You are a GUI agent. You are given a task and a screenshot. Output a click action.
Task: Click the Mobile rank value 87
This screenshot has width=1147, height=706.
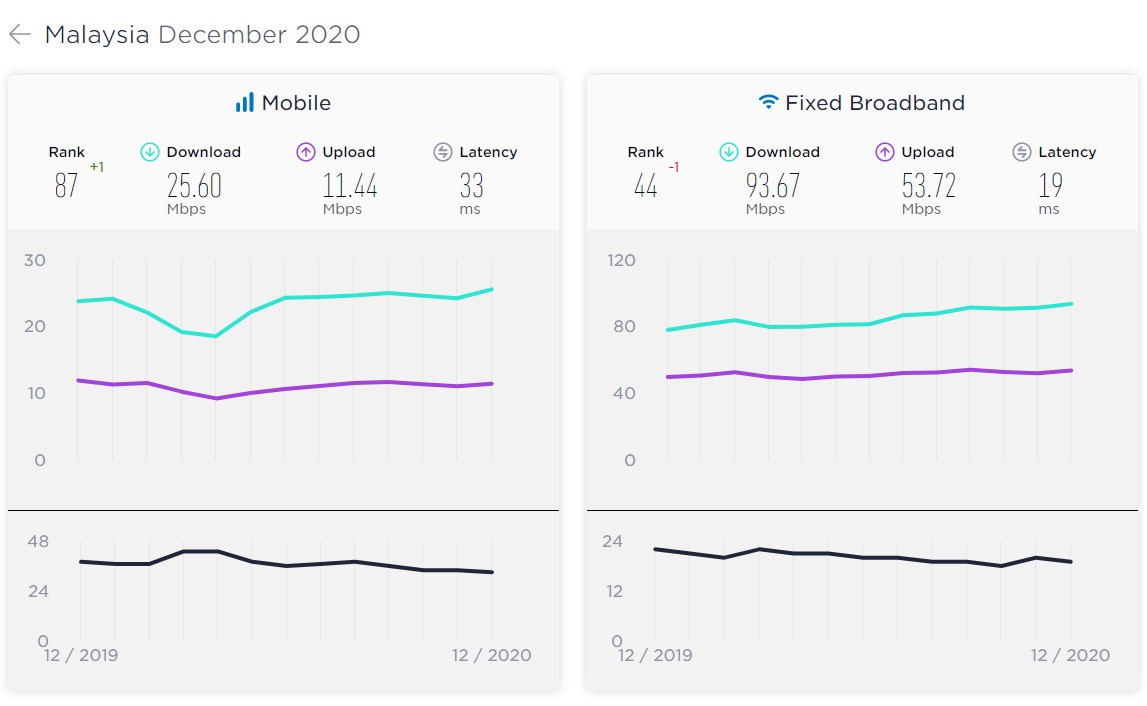point(66,186)
